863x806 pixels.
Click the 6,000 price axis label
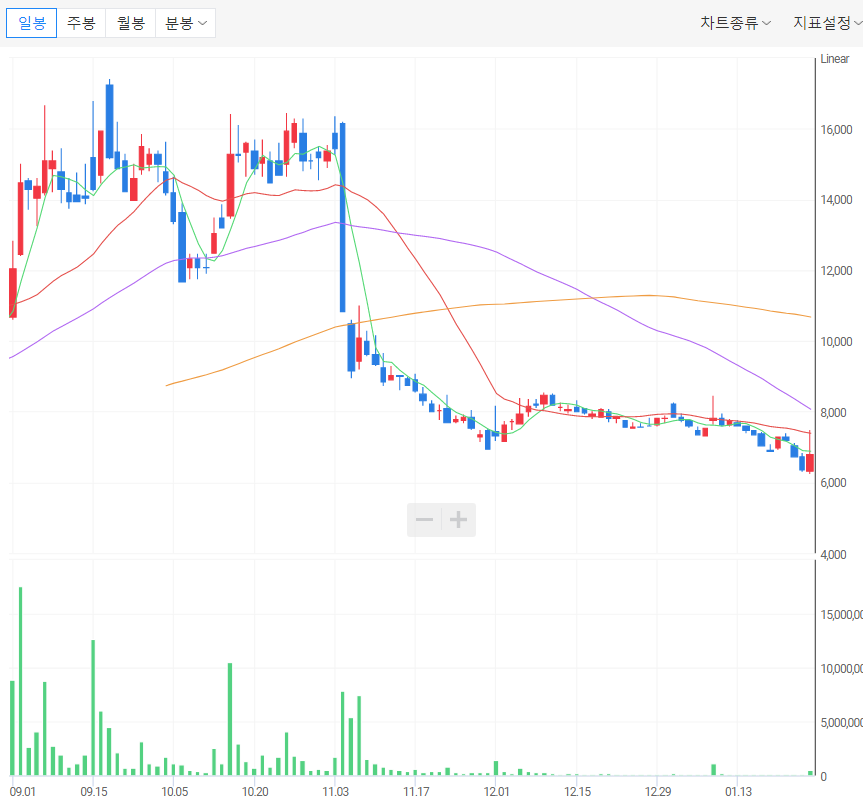[x=833, y=483]
